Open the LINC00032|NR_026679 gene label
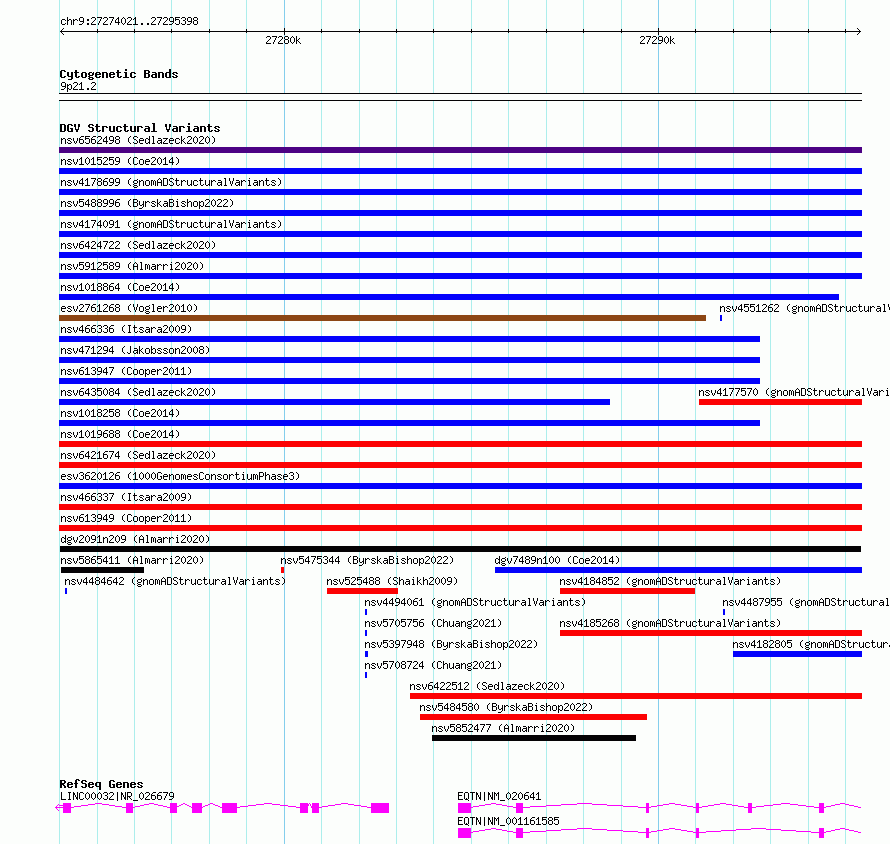 click(x=117, y=796)
